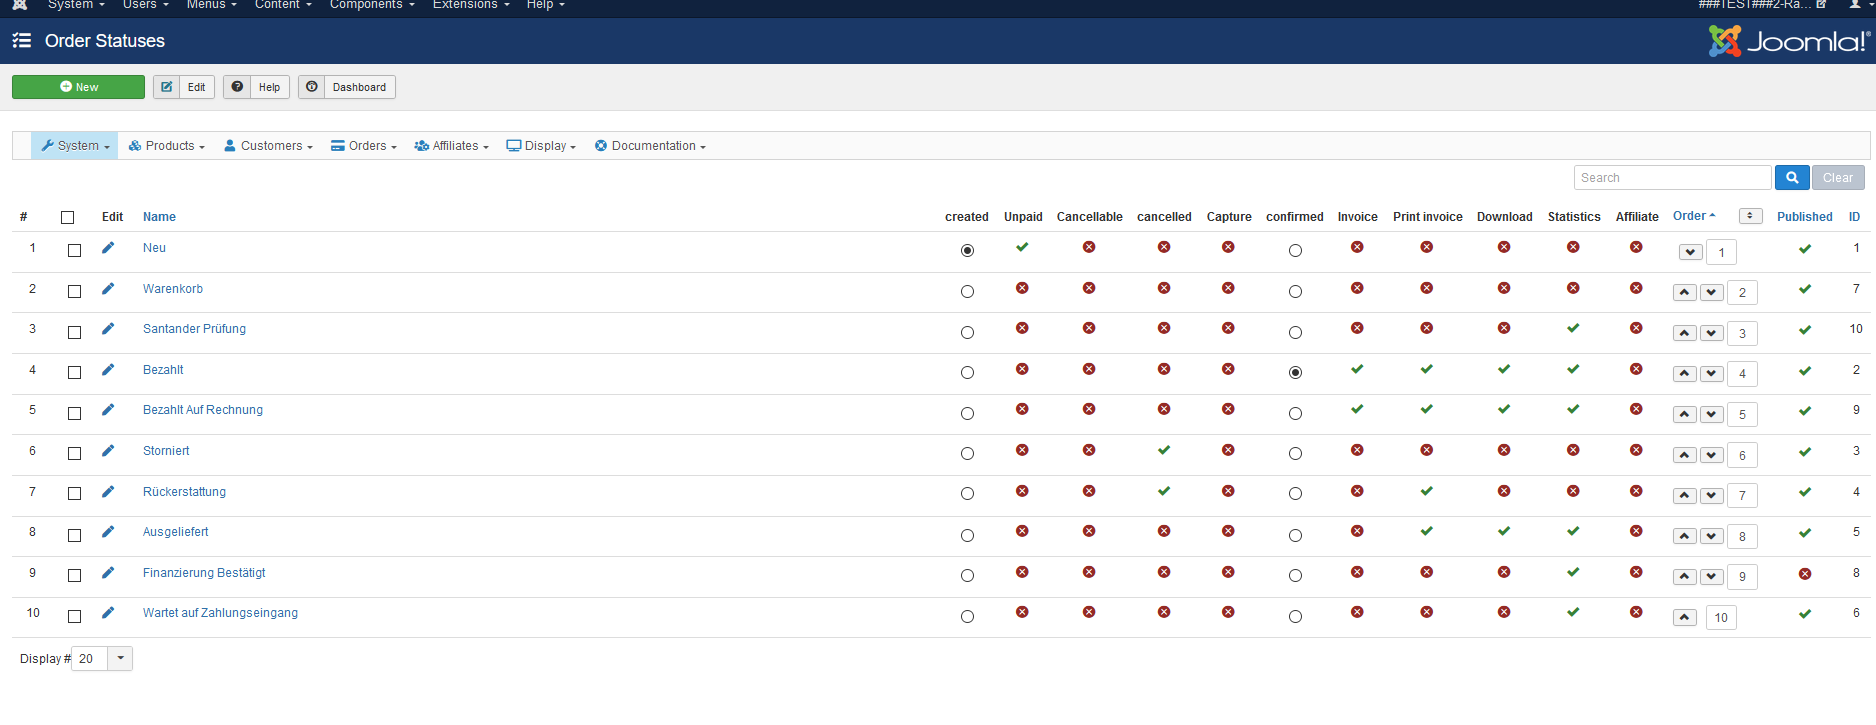The height and width of the screenshot is (725, 1876).
Task: Open the Rückerstattung status link
Action: click(184, 492)
